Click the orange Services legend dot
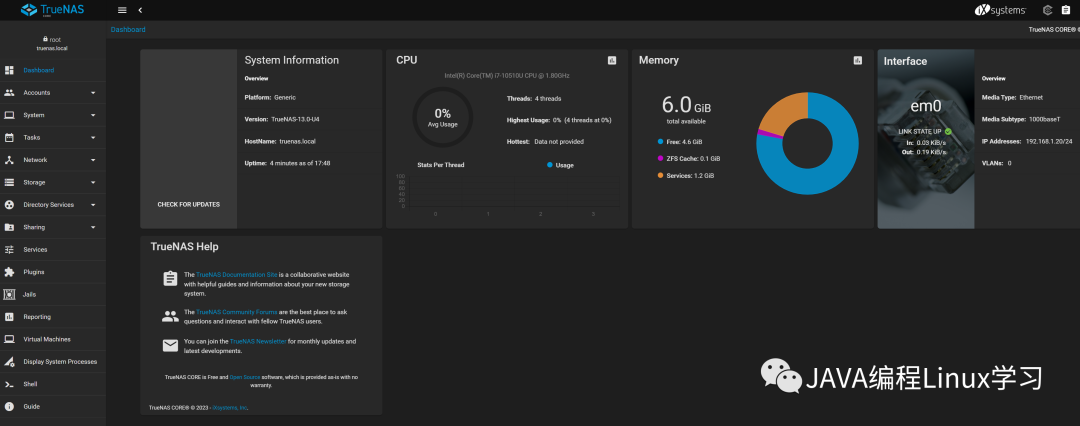Screen dimensions: 1080x426 (661, 176)
